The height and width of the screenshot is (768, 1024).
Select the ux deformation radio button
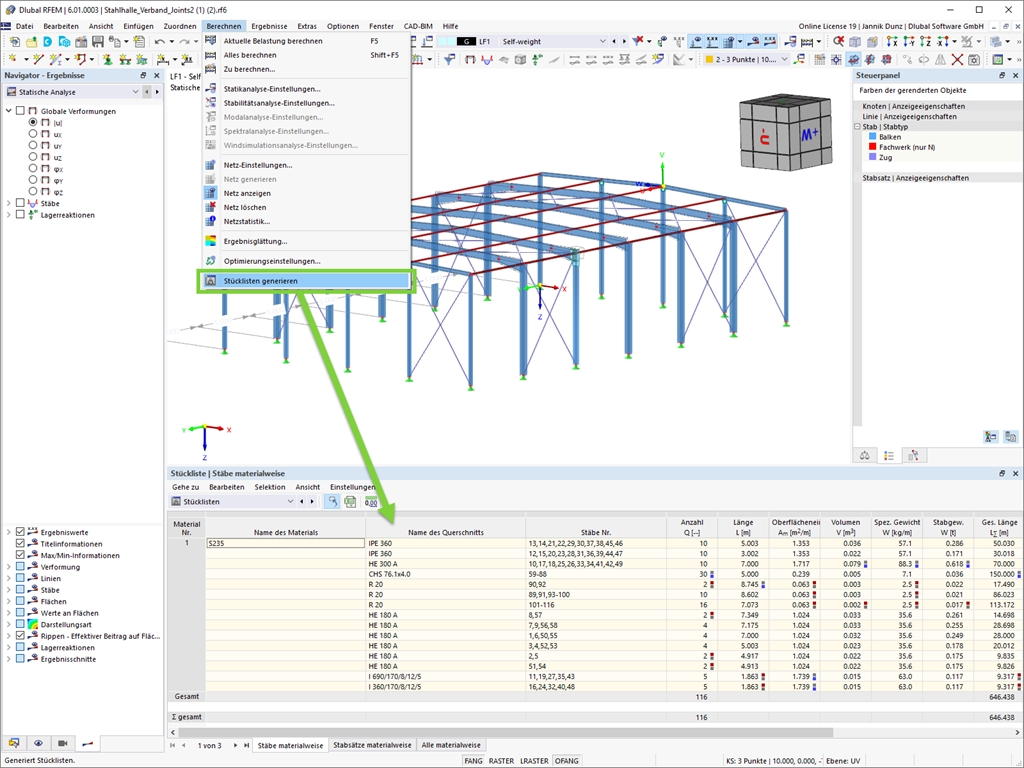[33, 133]
